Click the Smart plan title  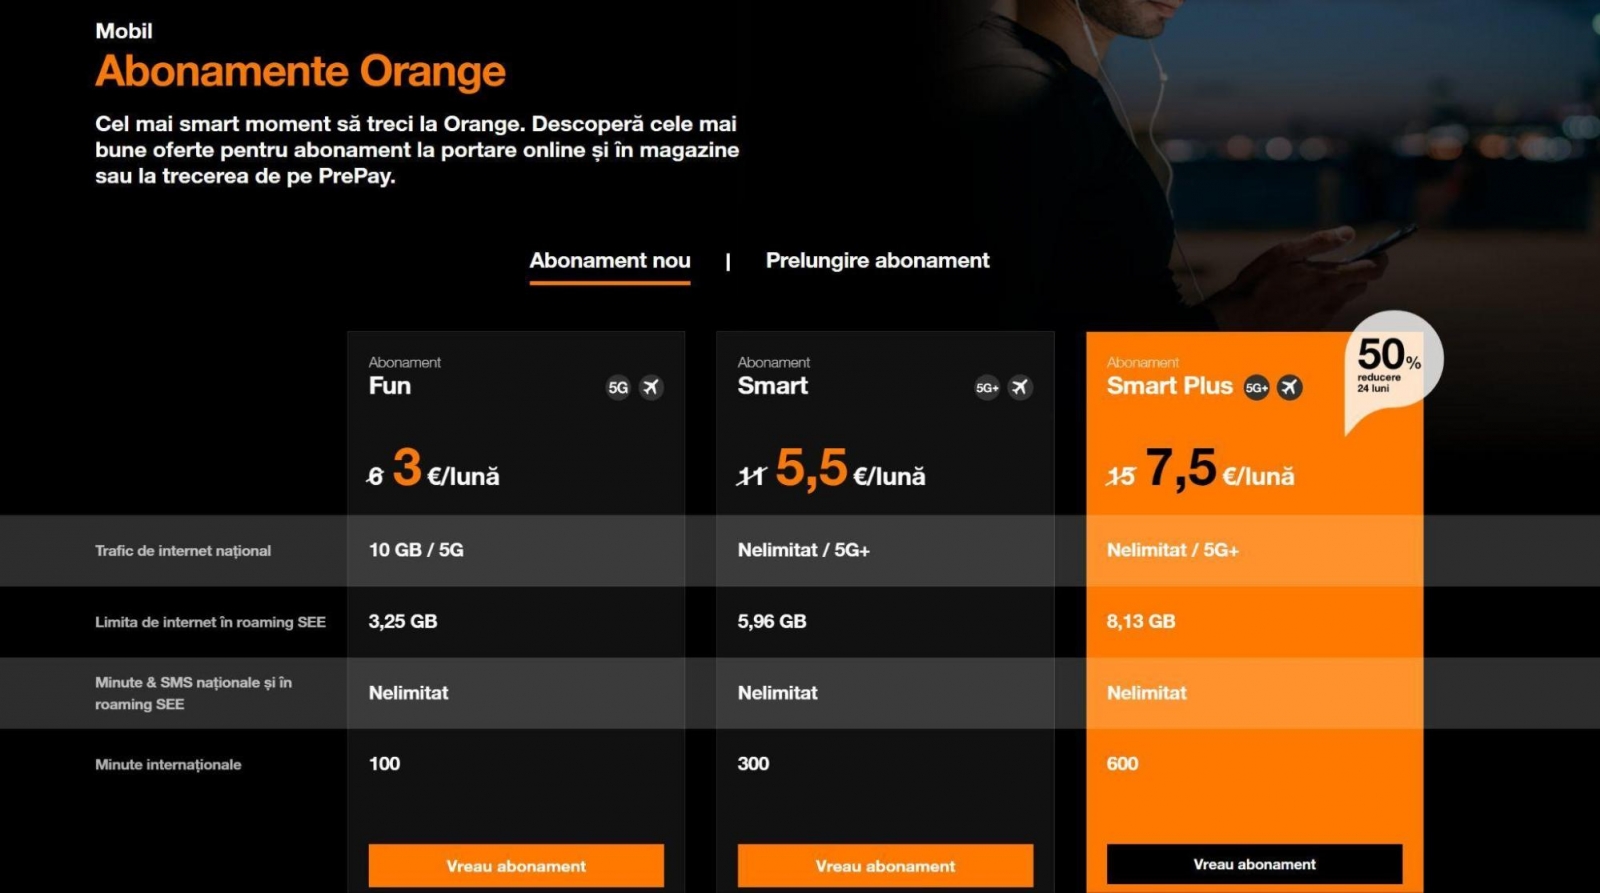773,386
